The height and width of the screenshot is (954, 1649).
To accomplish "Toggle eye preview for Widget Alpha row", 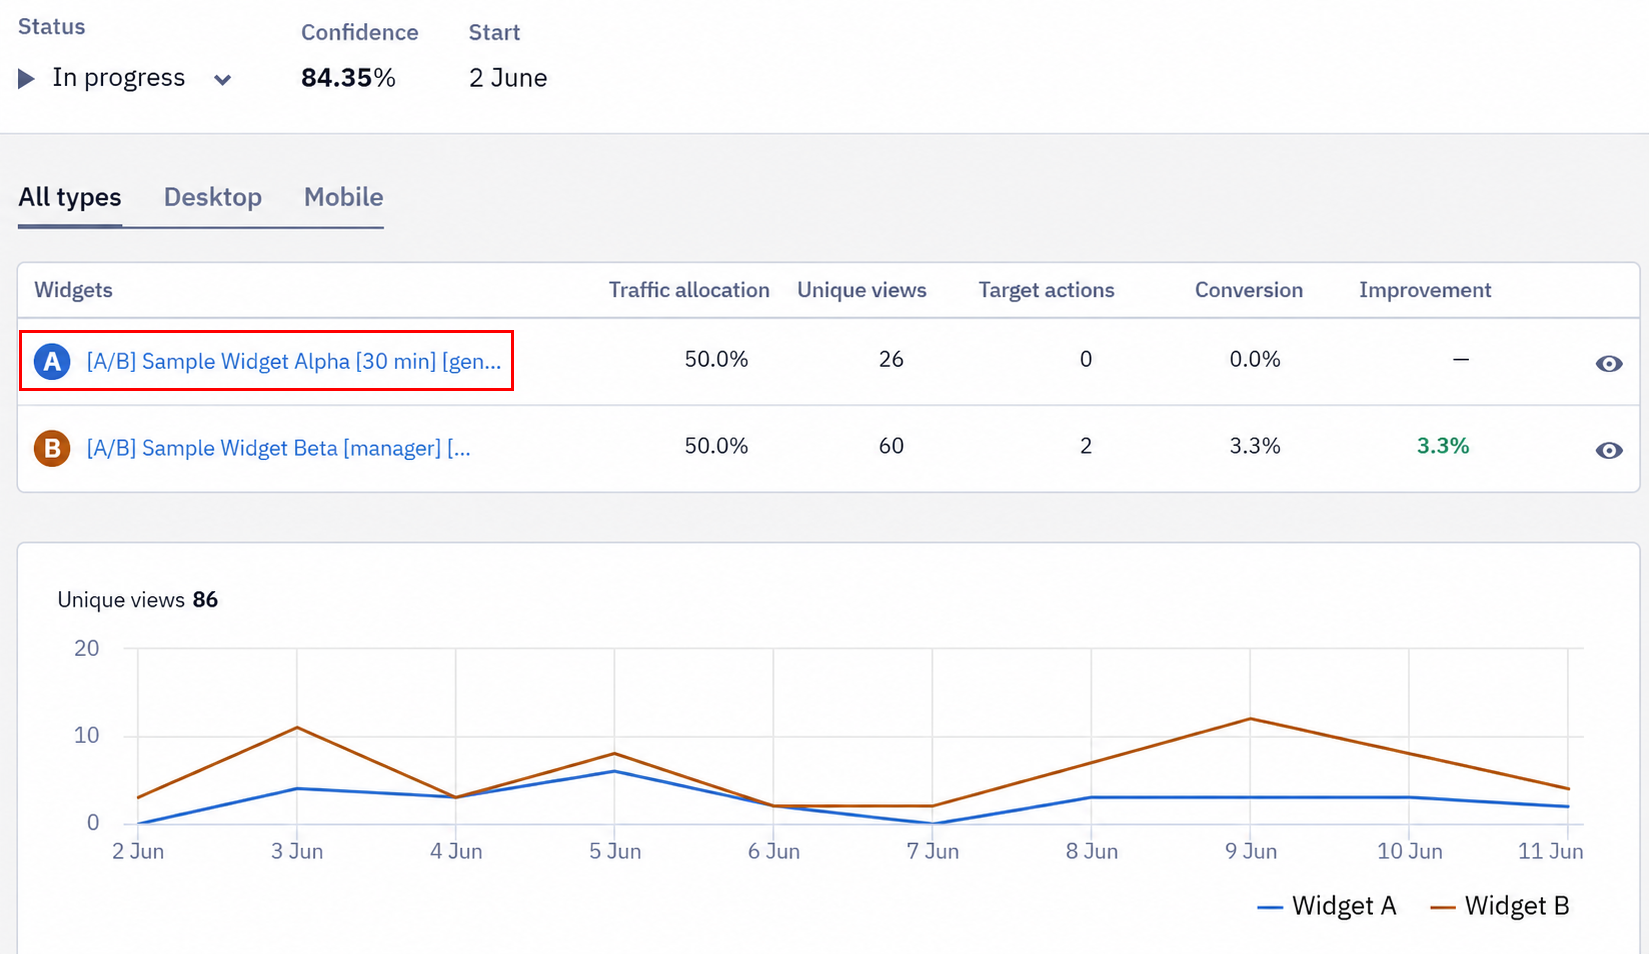I will 1609,364.
